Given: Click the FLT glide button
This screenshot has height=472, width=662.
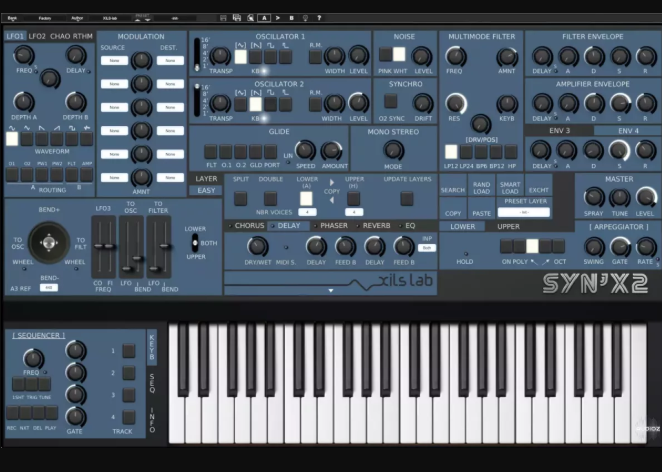Looking at the screenshot, I should (x=211, y=151).
